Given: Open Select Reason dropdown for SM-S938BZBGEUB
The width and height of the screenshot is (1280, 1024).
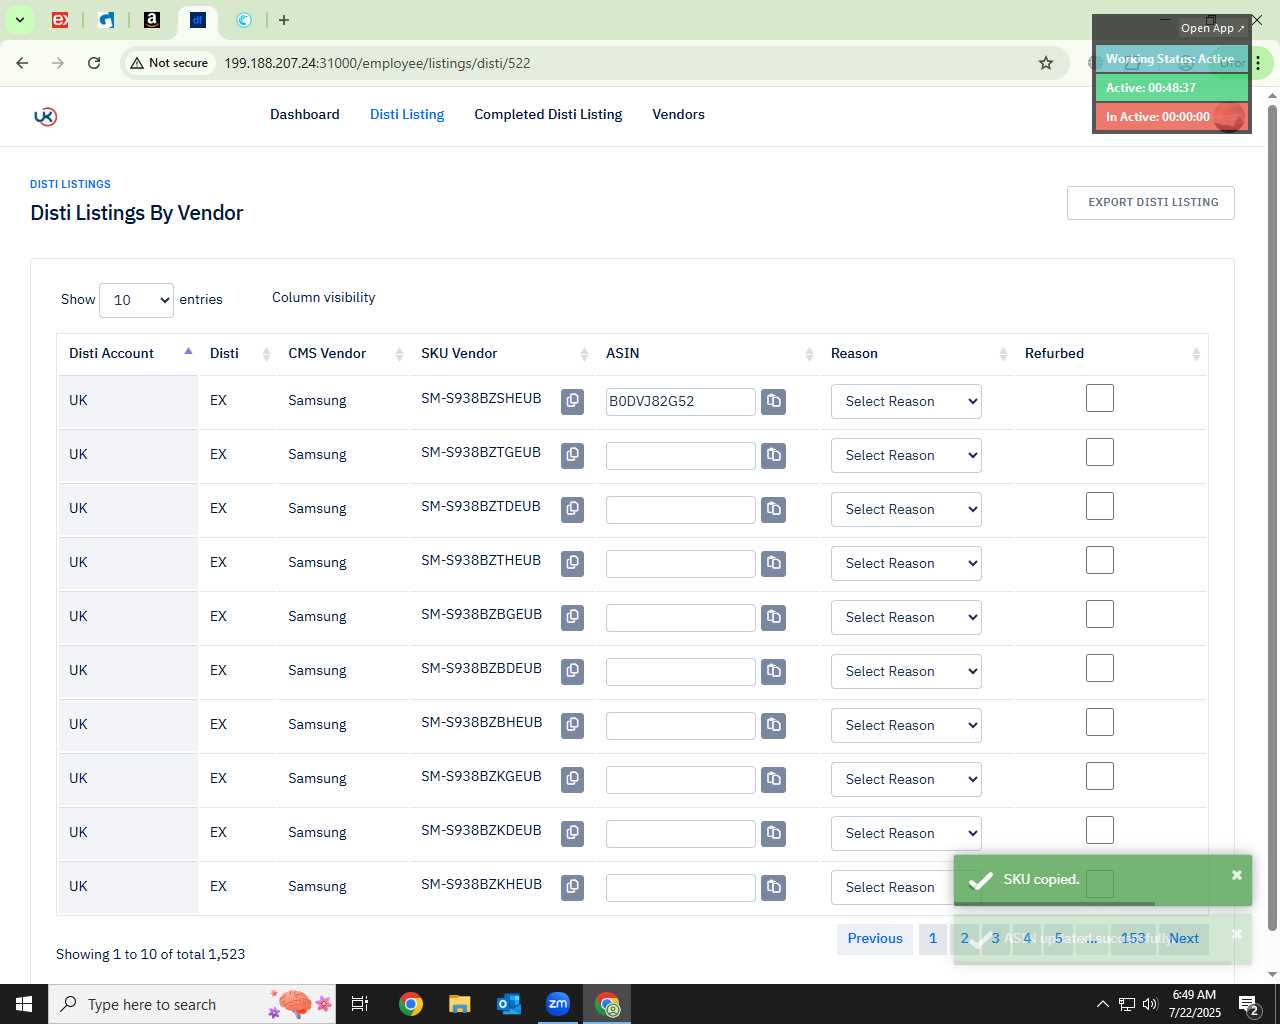Looking at the screenshot, I should point(906,617).
